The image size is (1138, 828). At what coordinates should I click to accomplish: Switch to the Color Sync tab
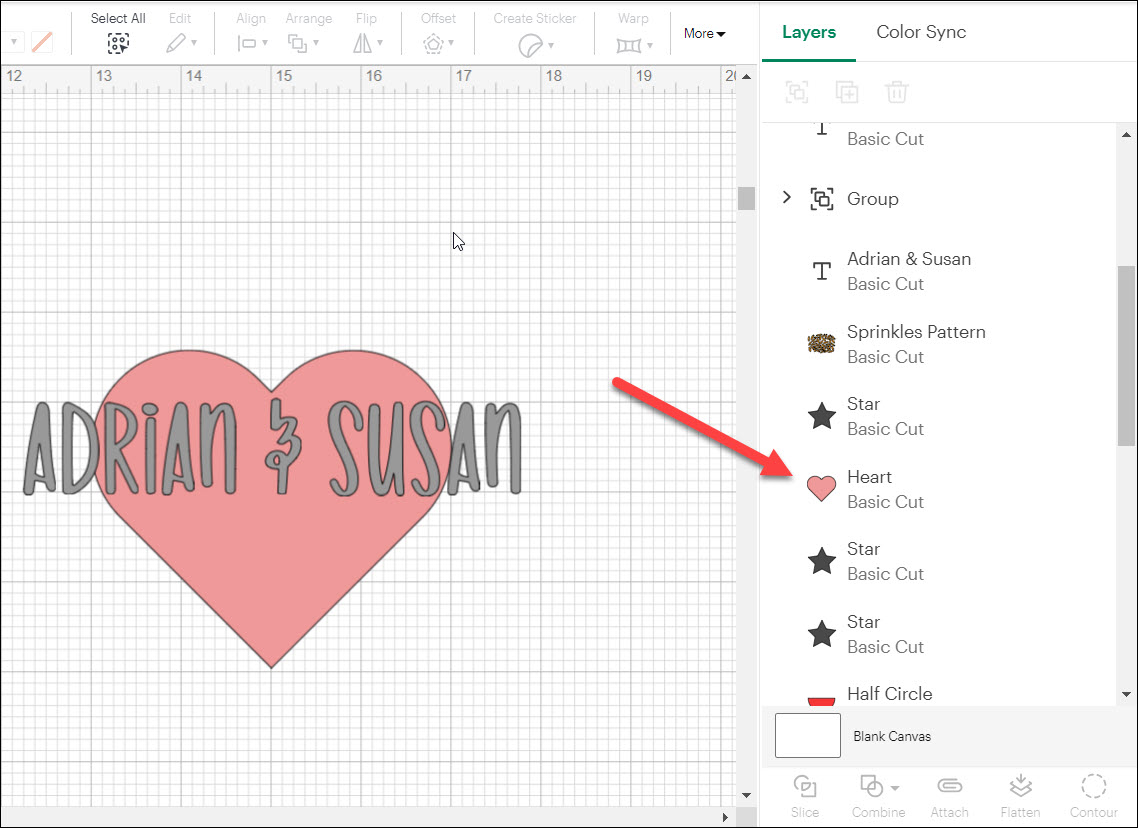pos(921,32)
